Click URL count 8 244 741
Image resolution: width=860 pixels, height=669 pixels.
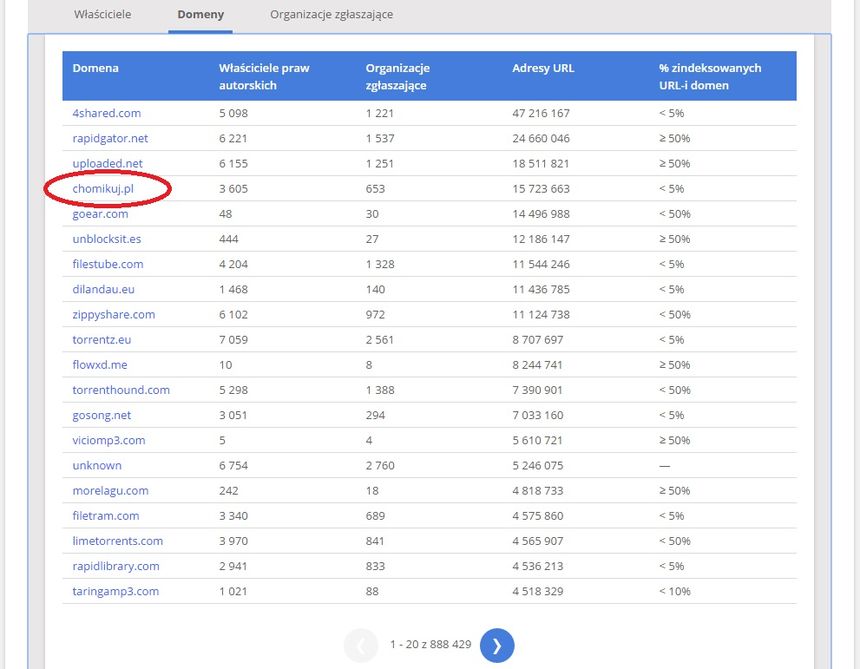(x=538, y=365)
